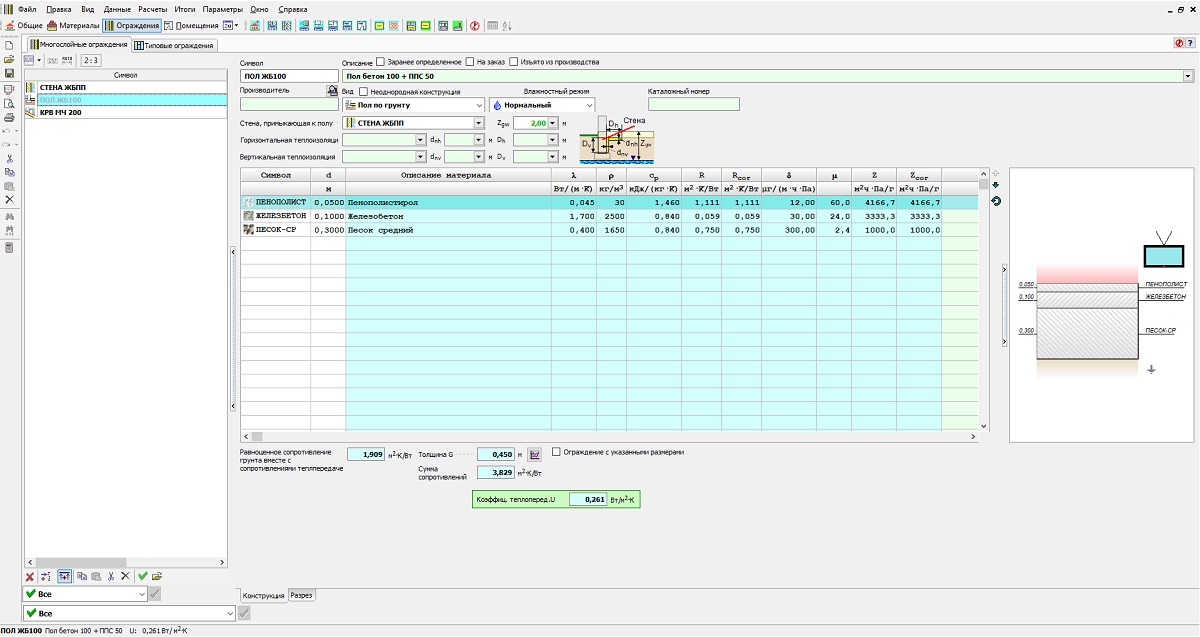The height and width of the screenshot is (637, 1200).
Task: Click the Каталожный номер input field
Action: pyautogui.click(x=693, y=104)
